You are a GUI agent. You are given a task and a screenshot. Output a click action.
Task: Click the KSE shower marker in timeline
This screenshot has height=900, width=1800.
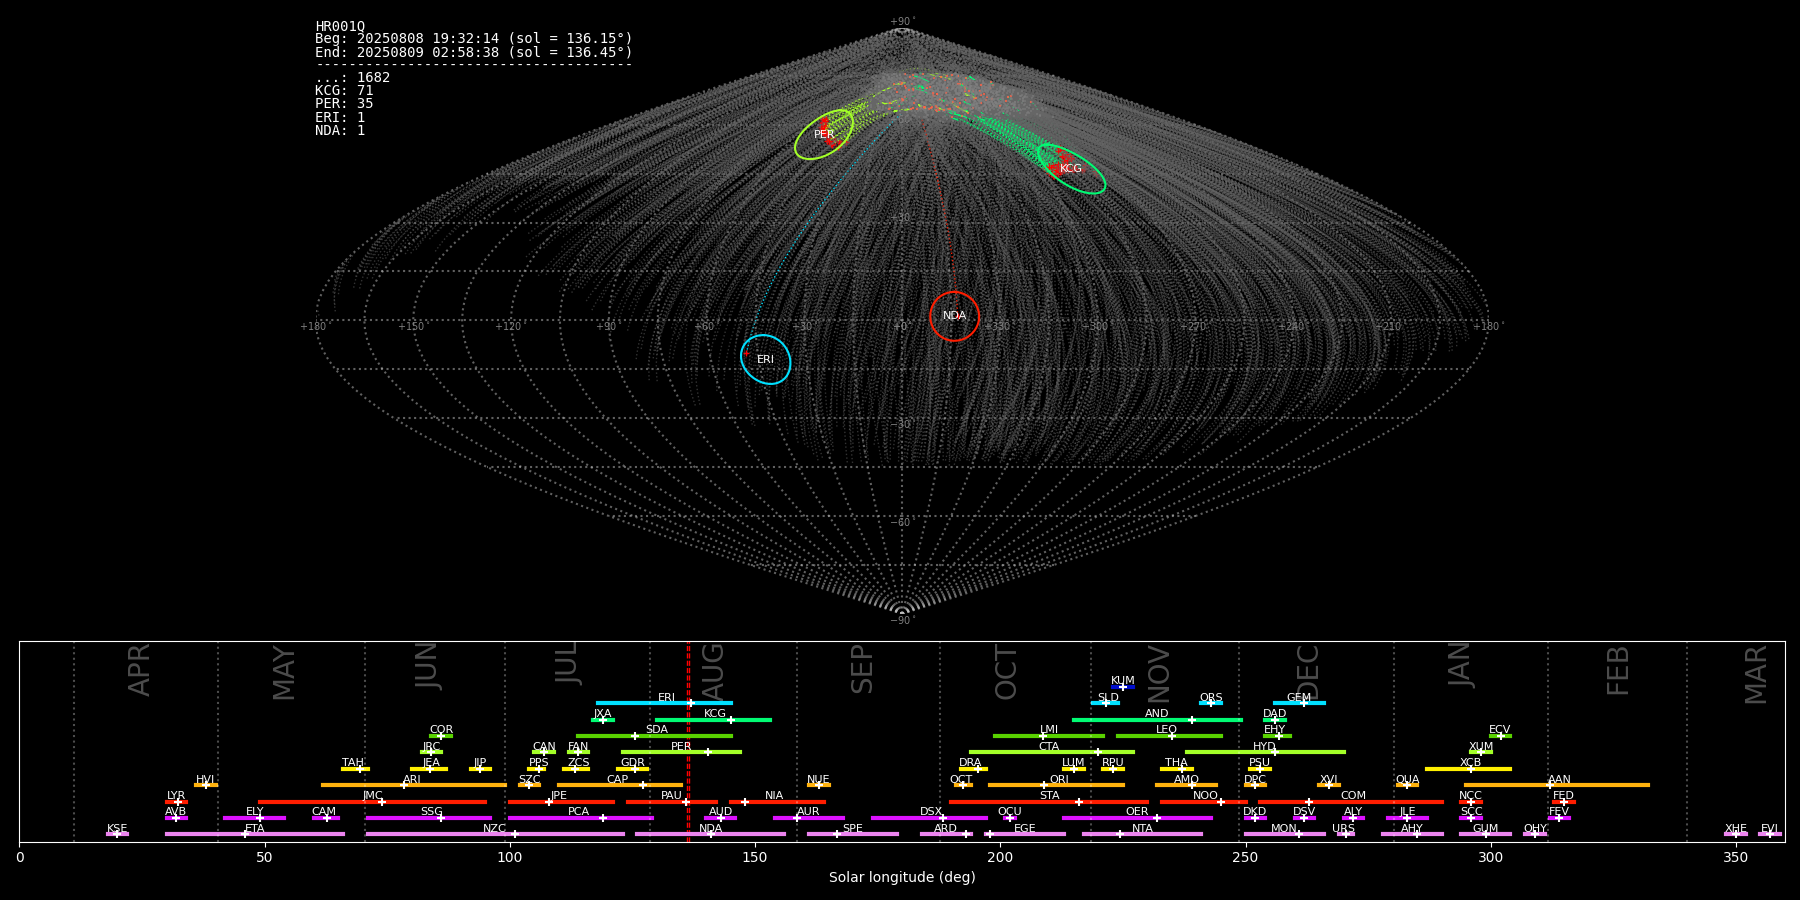pyautogui.click(x=117, y=833)
